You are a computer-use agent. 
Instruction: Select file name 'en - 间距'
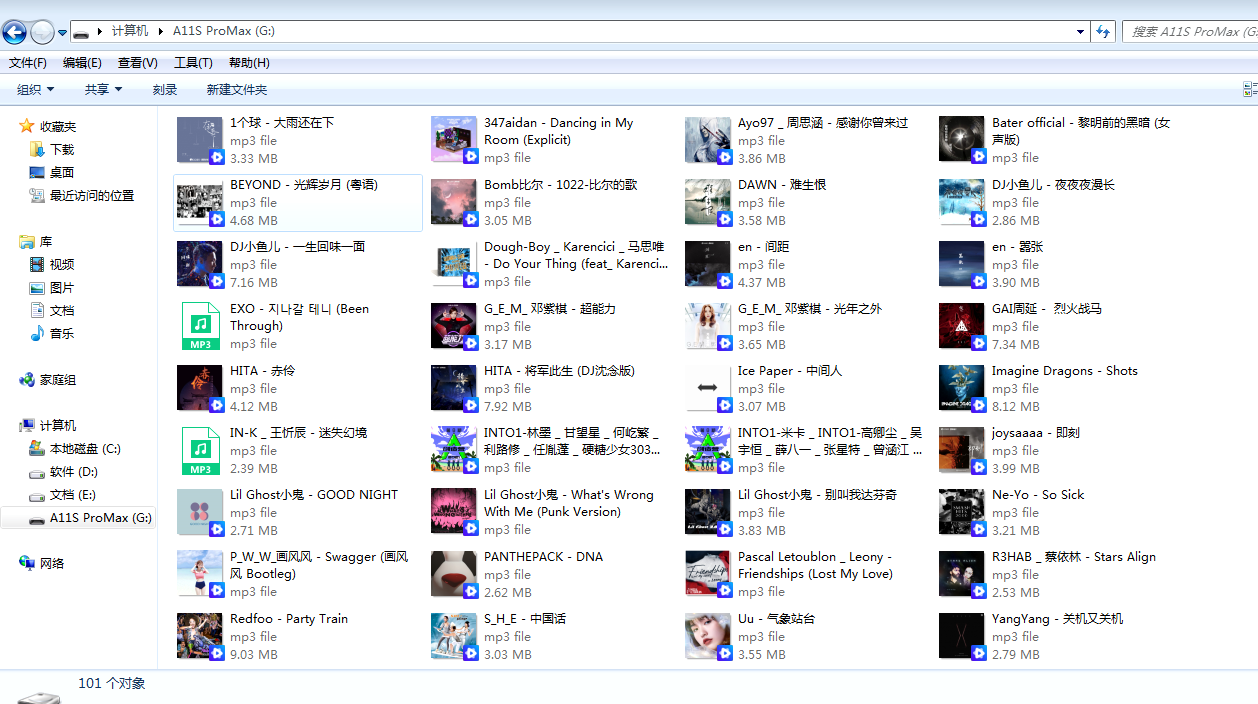pyautogui.click(x=764, y=247)
